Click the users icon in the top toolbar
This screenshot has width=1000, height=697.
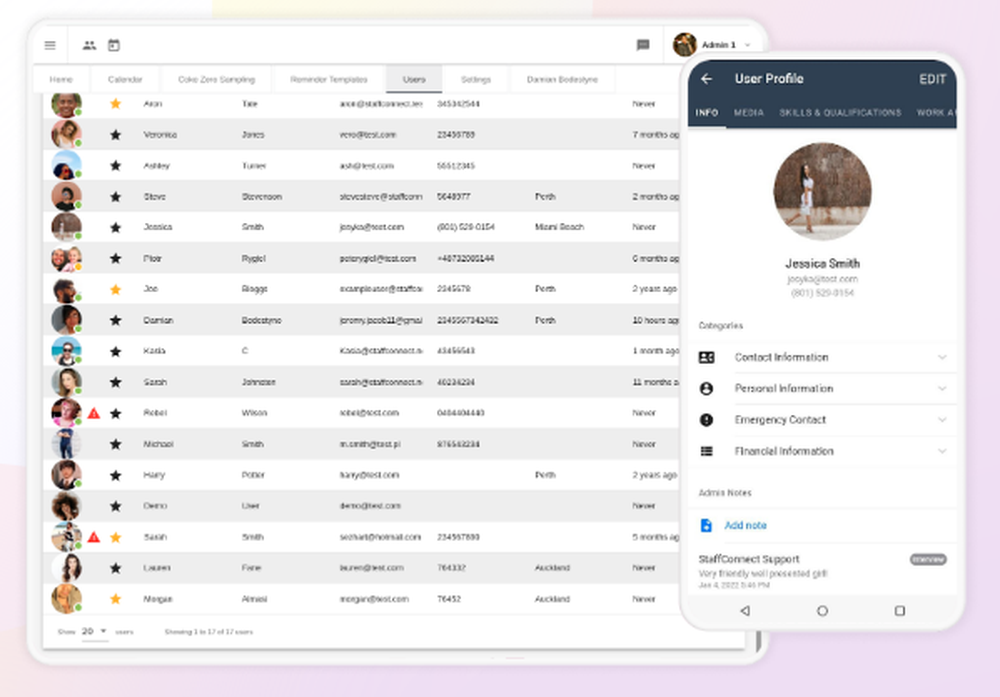point(90,44)
